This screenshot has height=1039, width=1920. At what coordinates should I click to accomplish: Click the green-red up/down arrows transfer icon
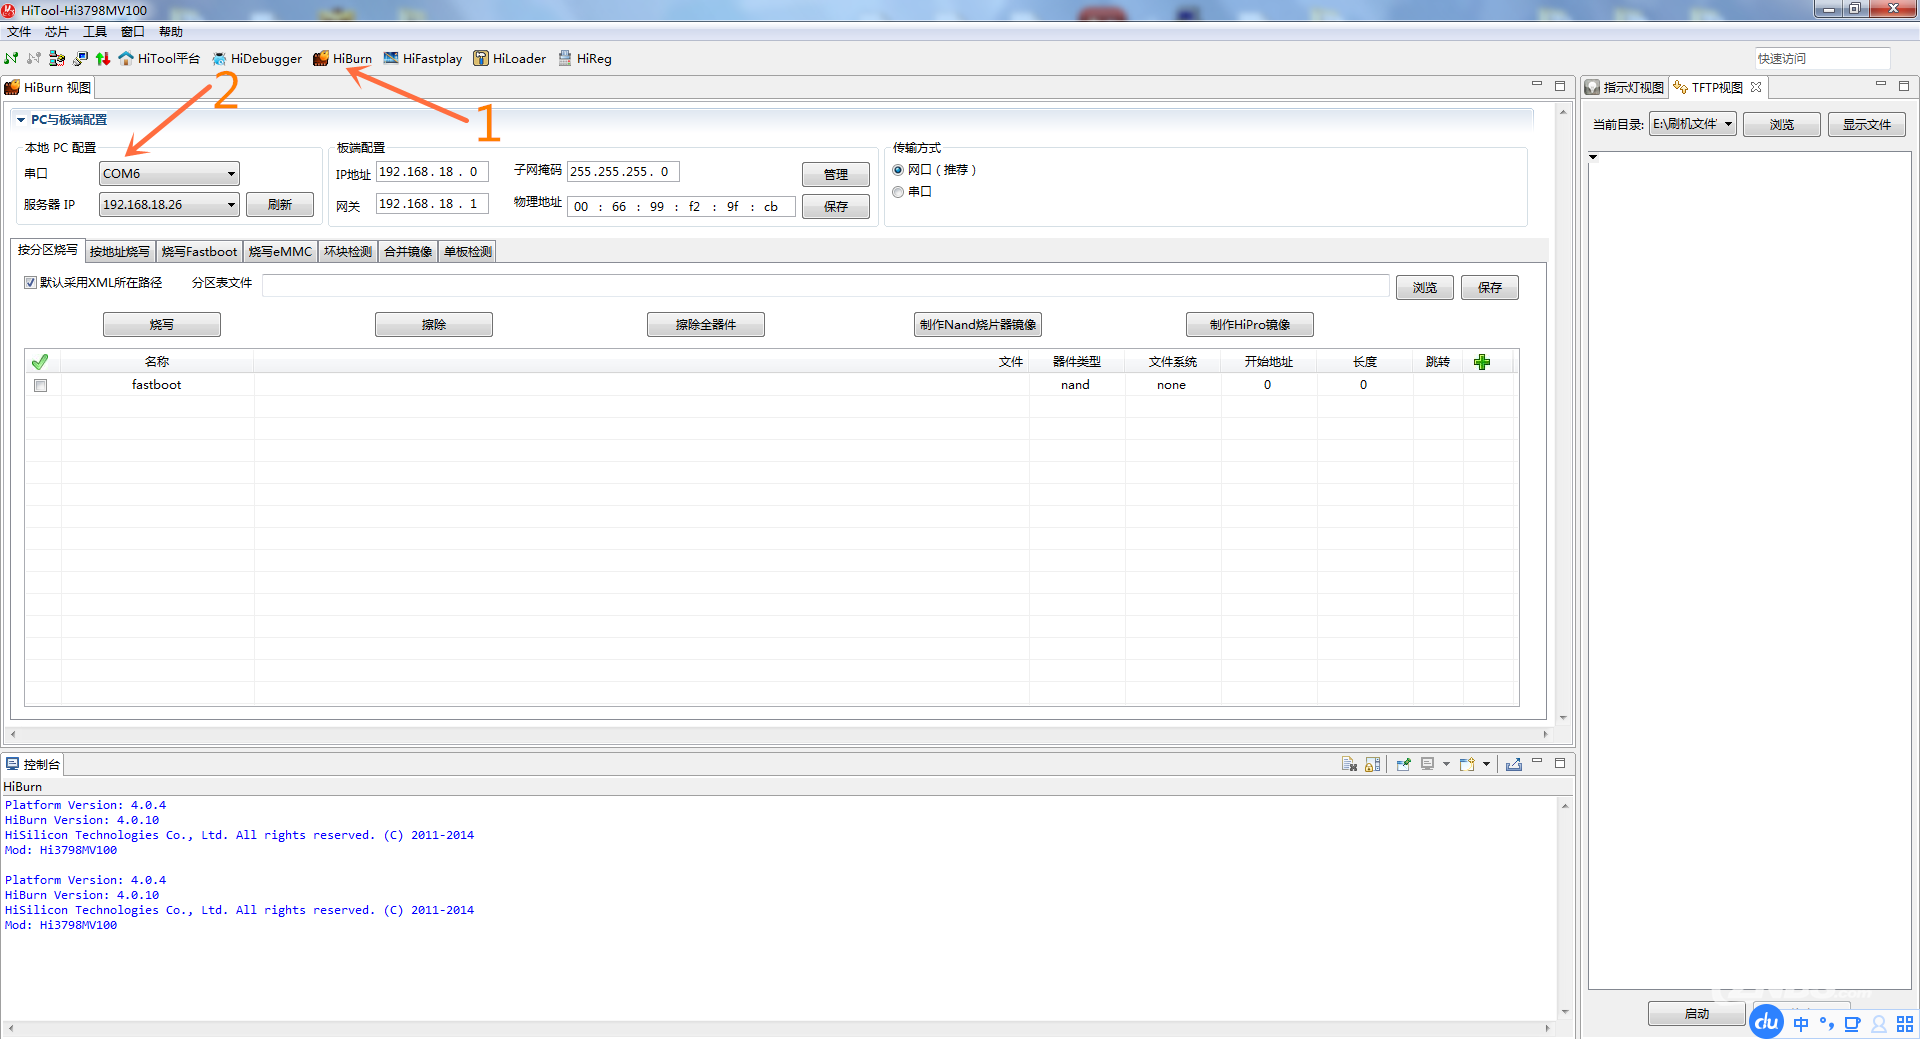click(x=103, y=59)
